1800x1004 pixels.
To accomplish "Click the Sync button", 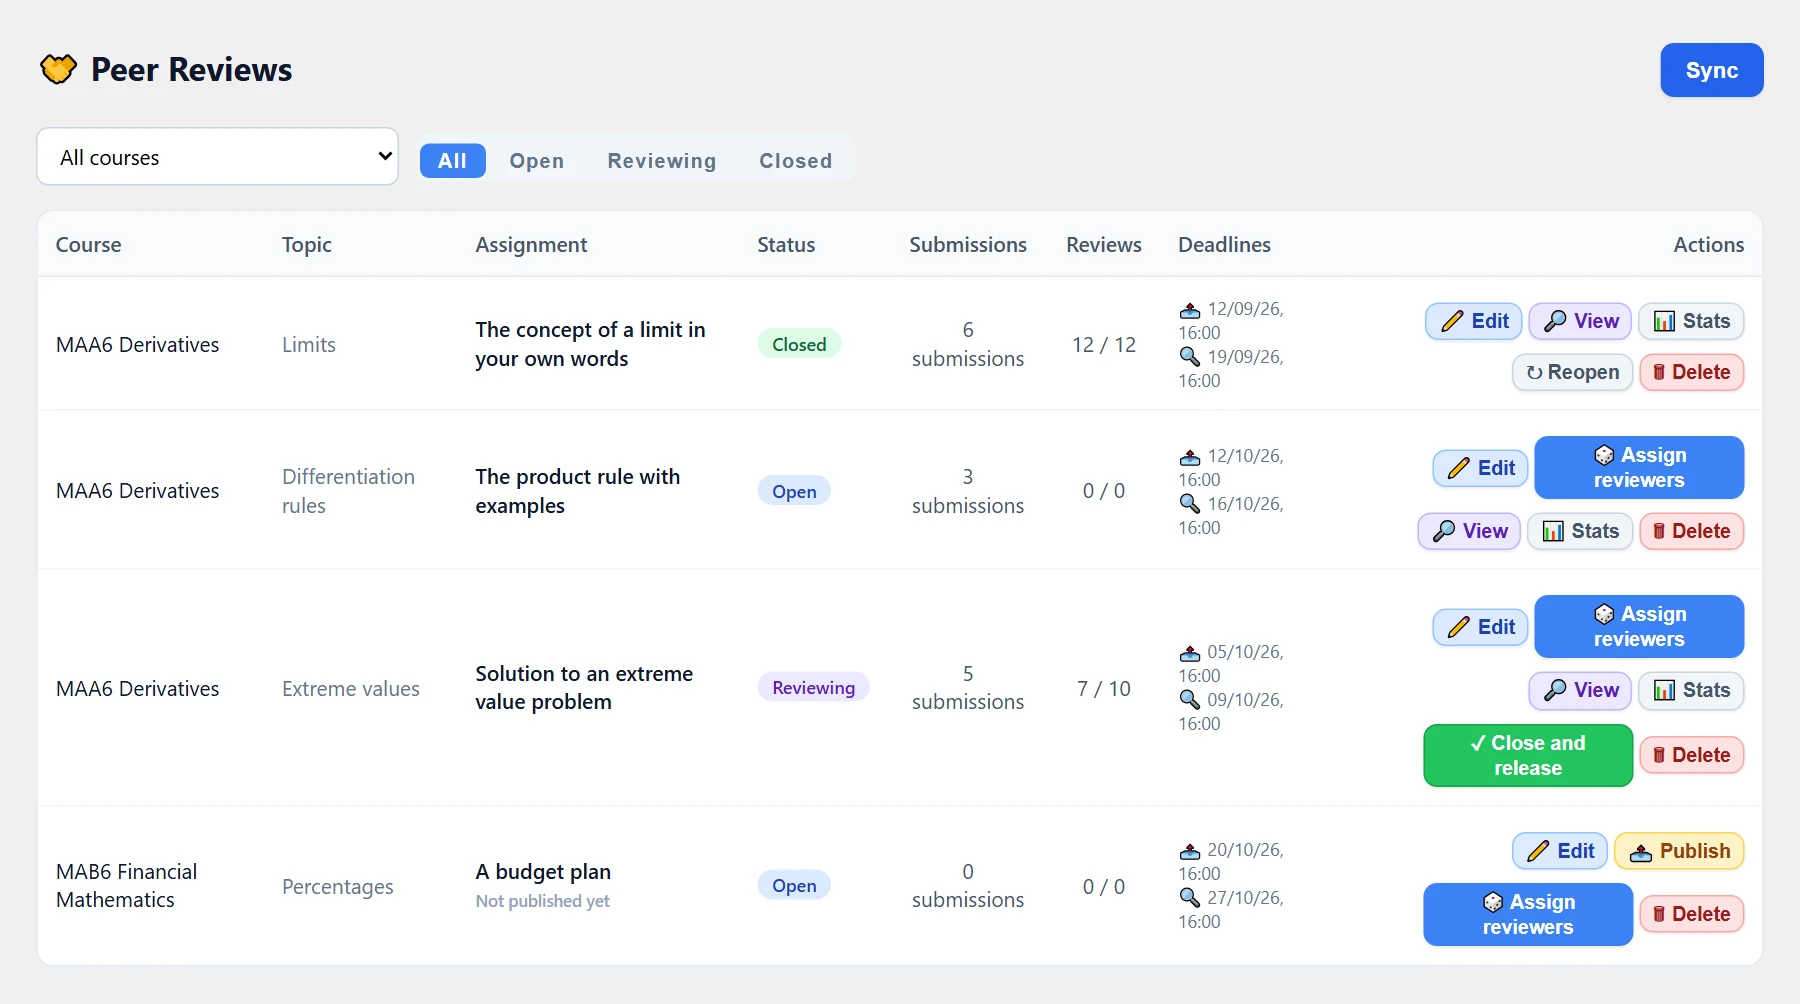I will tap(1711, 70).
